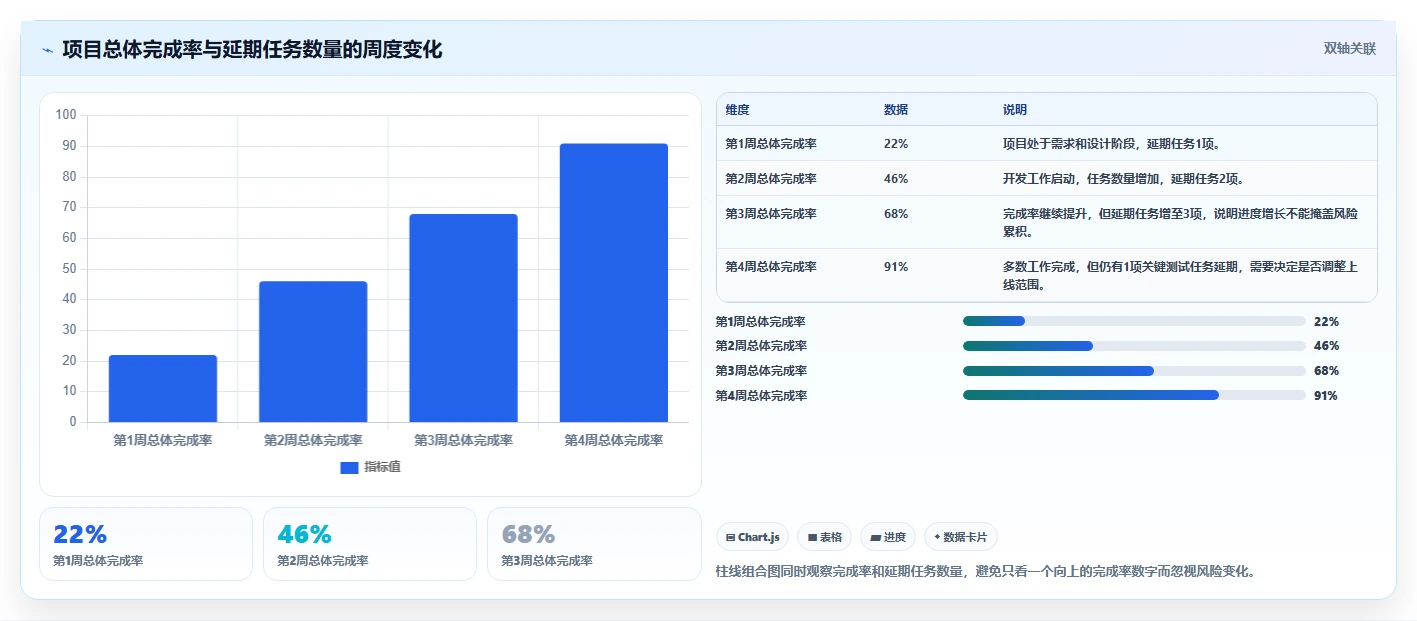This screenshot has height=621, width=1417.
Task: Click the icon inside the 表格 tag
Action: (x=812, y=538)
